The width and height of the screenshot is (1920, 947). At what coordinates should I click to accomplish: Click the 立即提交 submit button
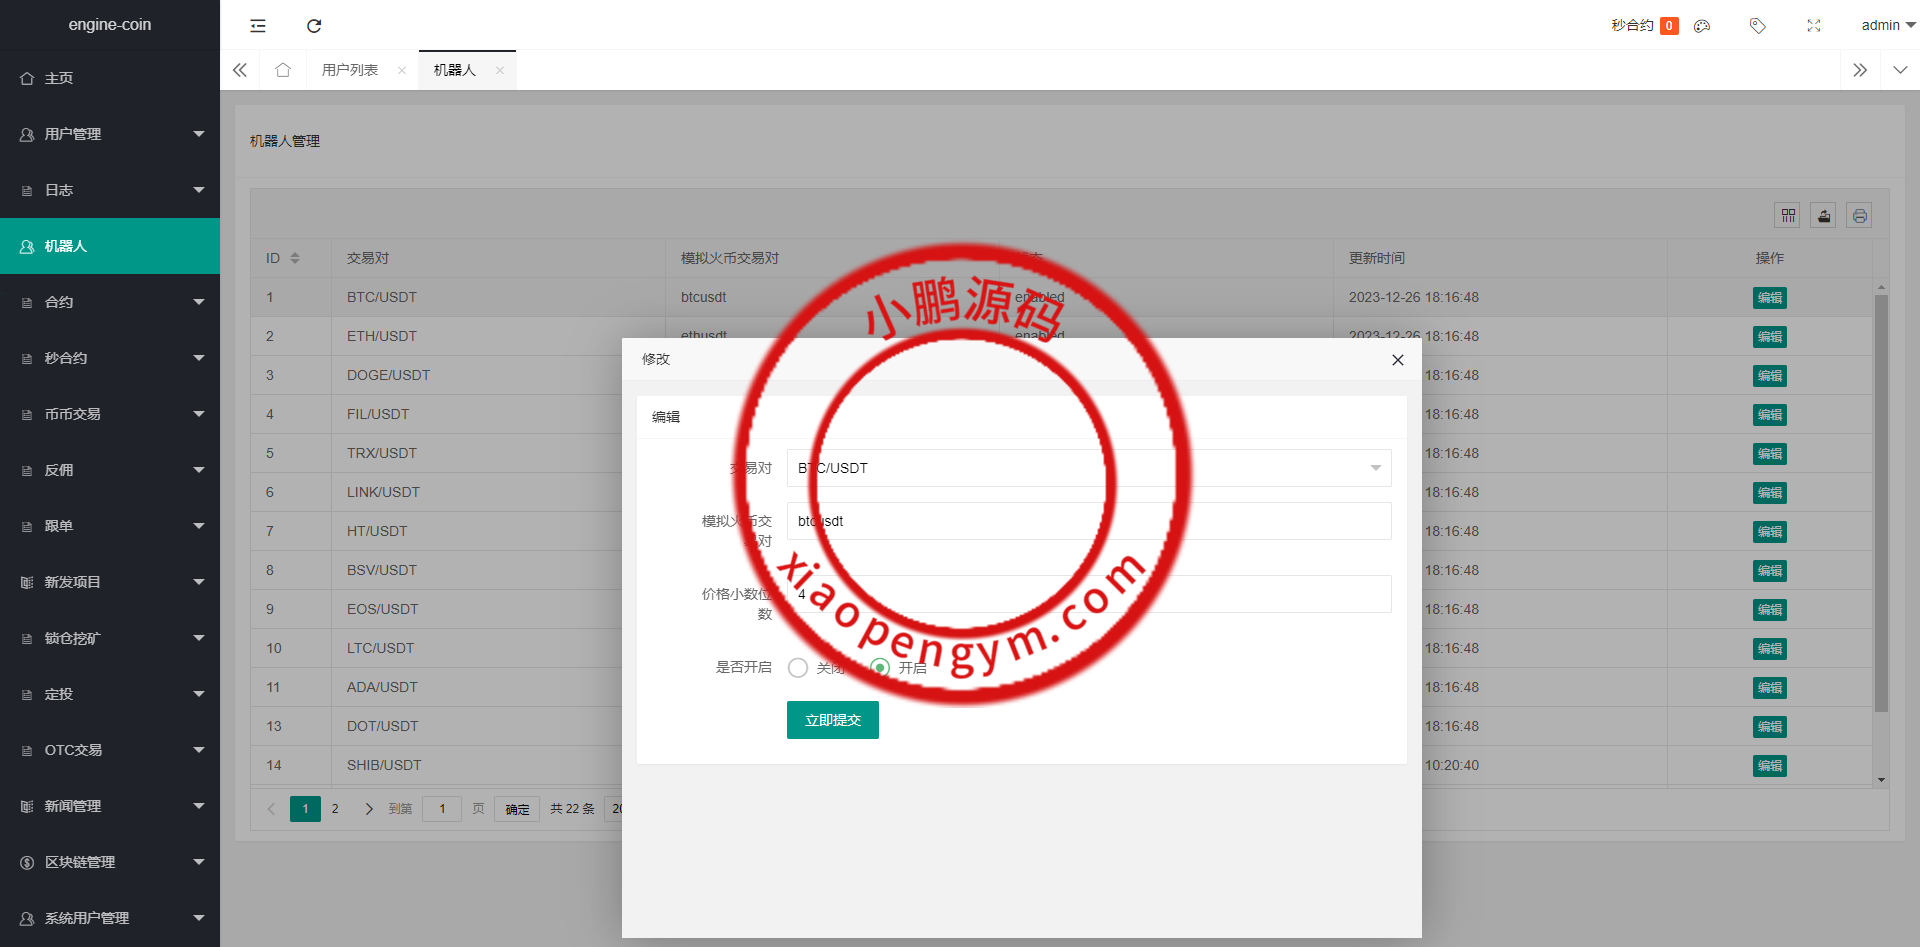point(832,720)
